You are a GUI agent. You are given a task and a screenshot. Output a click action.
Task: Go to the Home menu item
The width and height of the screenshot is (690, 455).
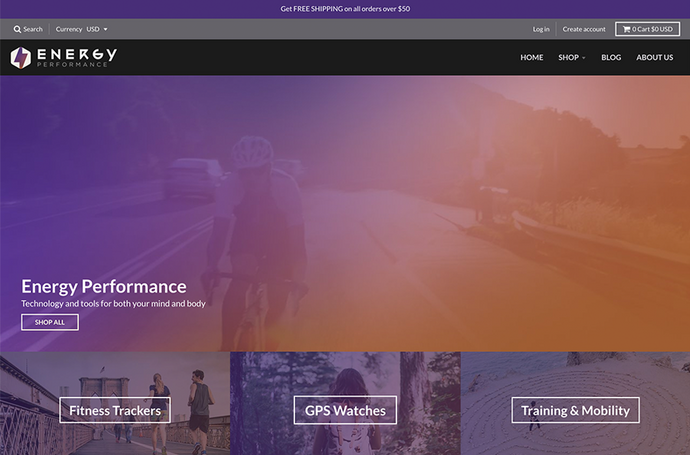tap(532, 58)
